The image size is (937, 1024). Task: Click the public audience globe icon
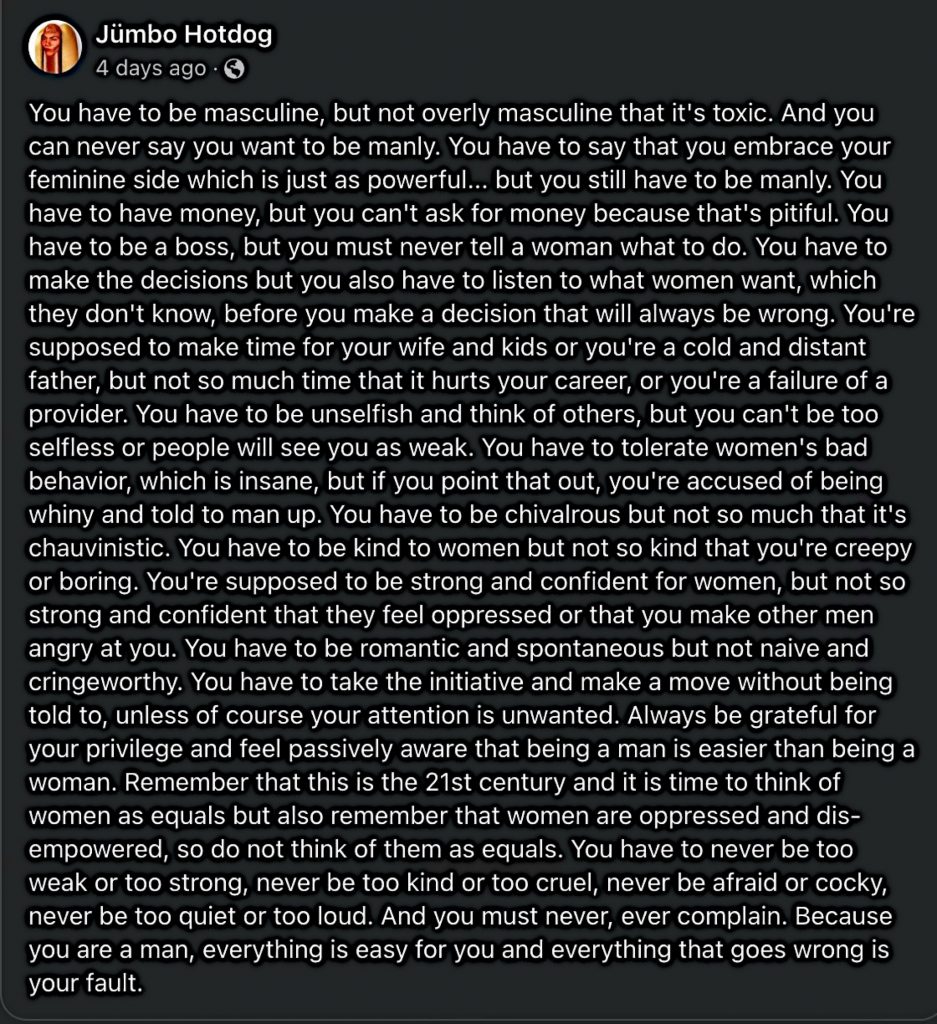[x=234, y=69]
